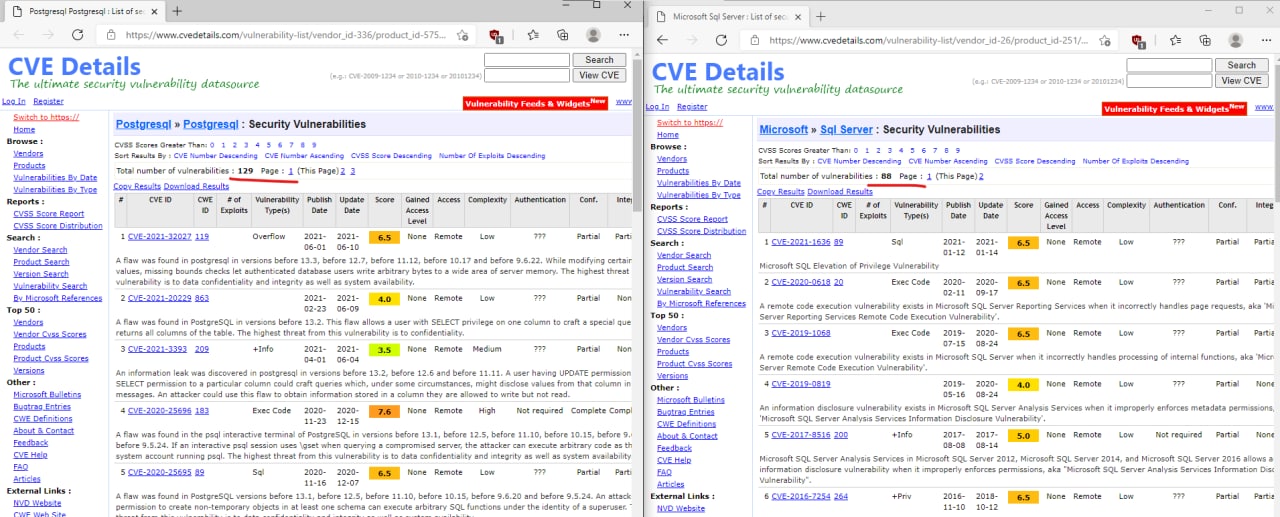
Task: Go to page 3 of PostgreSQL vulnerabilities
Action: point(352,171)
